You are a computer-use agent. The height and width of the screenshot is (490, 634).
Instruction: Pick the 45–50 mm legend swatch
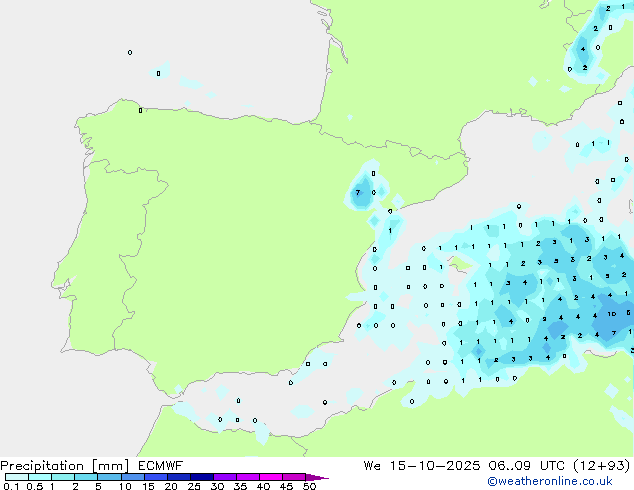pyautogui.click(x=294, y=477)
